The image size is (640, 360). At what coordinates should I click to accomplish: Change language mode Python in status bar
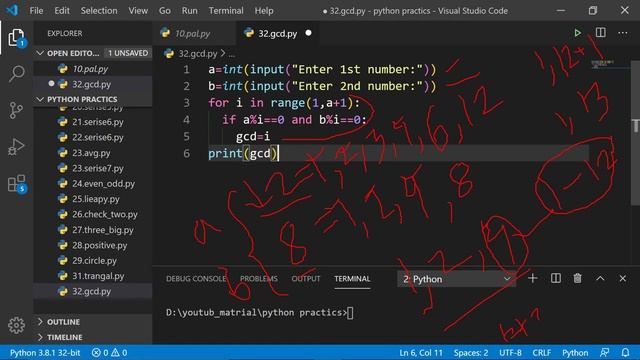pyautogui.click(x=575, y=352)
